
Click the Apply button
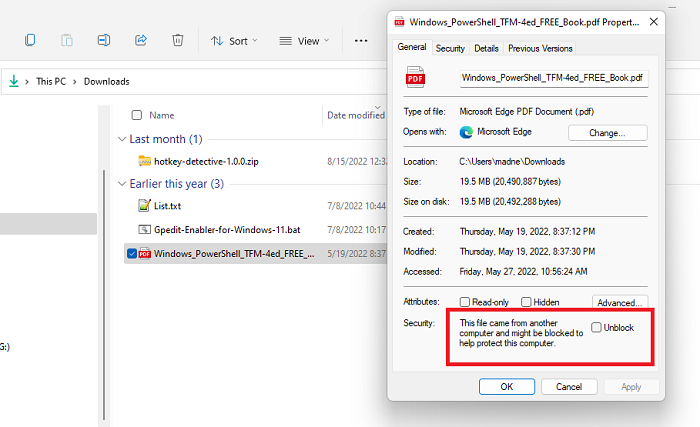[631, 386]
